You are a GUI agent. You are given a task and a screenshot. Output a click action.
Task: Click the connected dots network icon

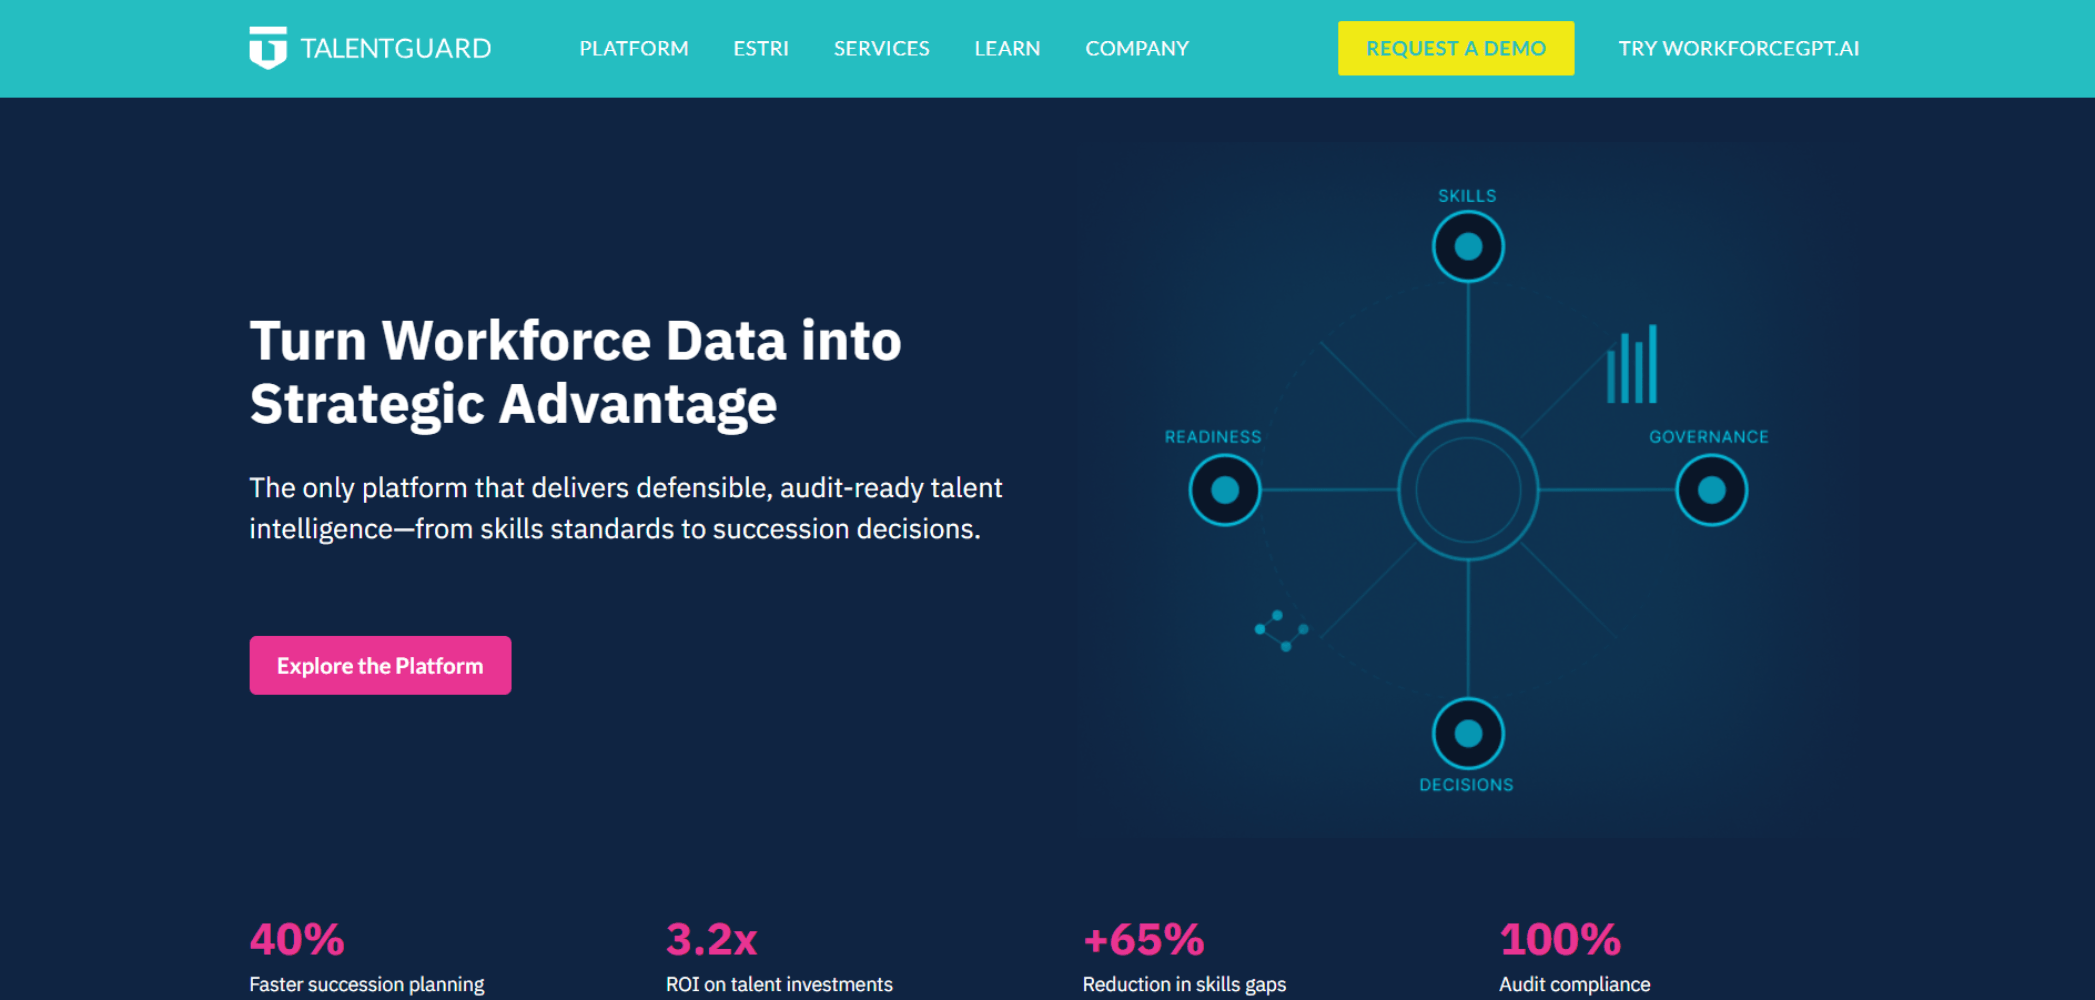click(1281, 630)
